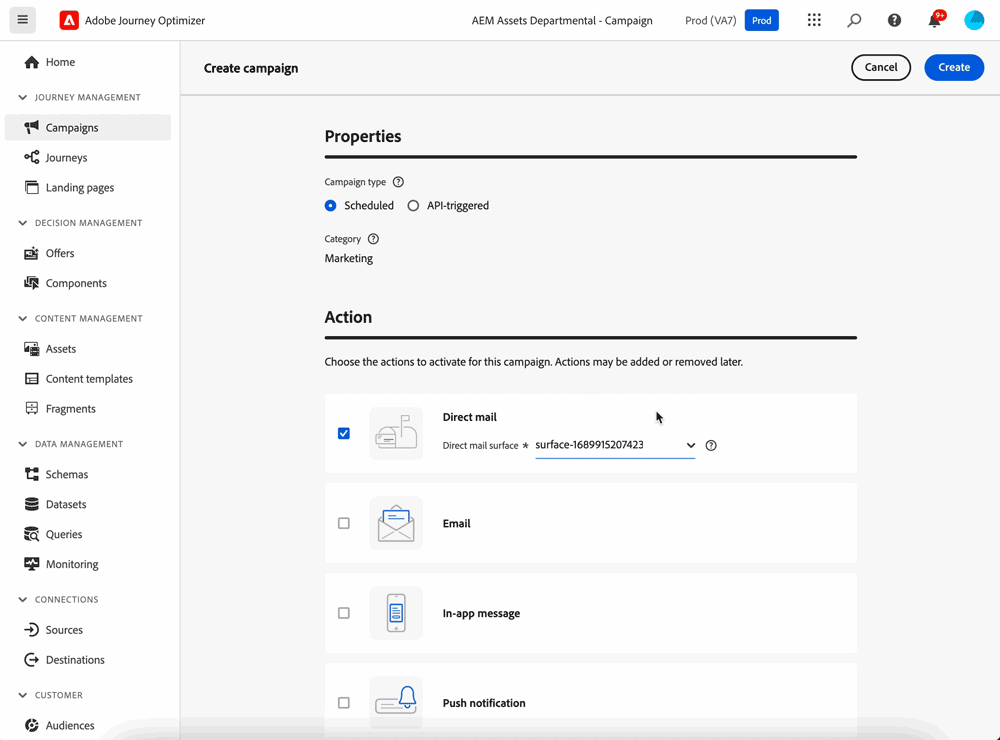The height and width of the screenshot is (740, 1000).
Task: Select the API-triggered radio button
Action: pos(413,206)
